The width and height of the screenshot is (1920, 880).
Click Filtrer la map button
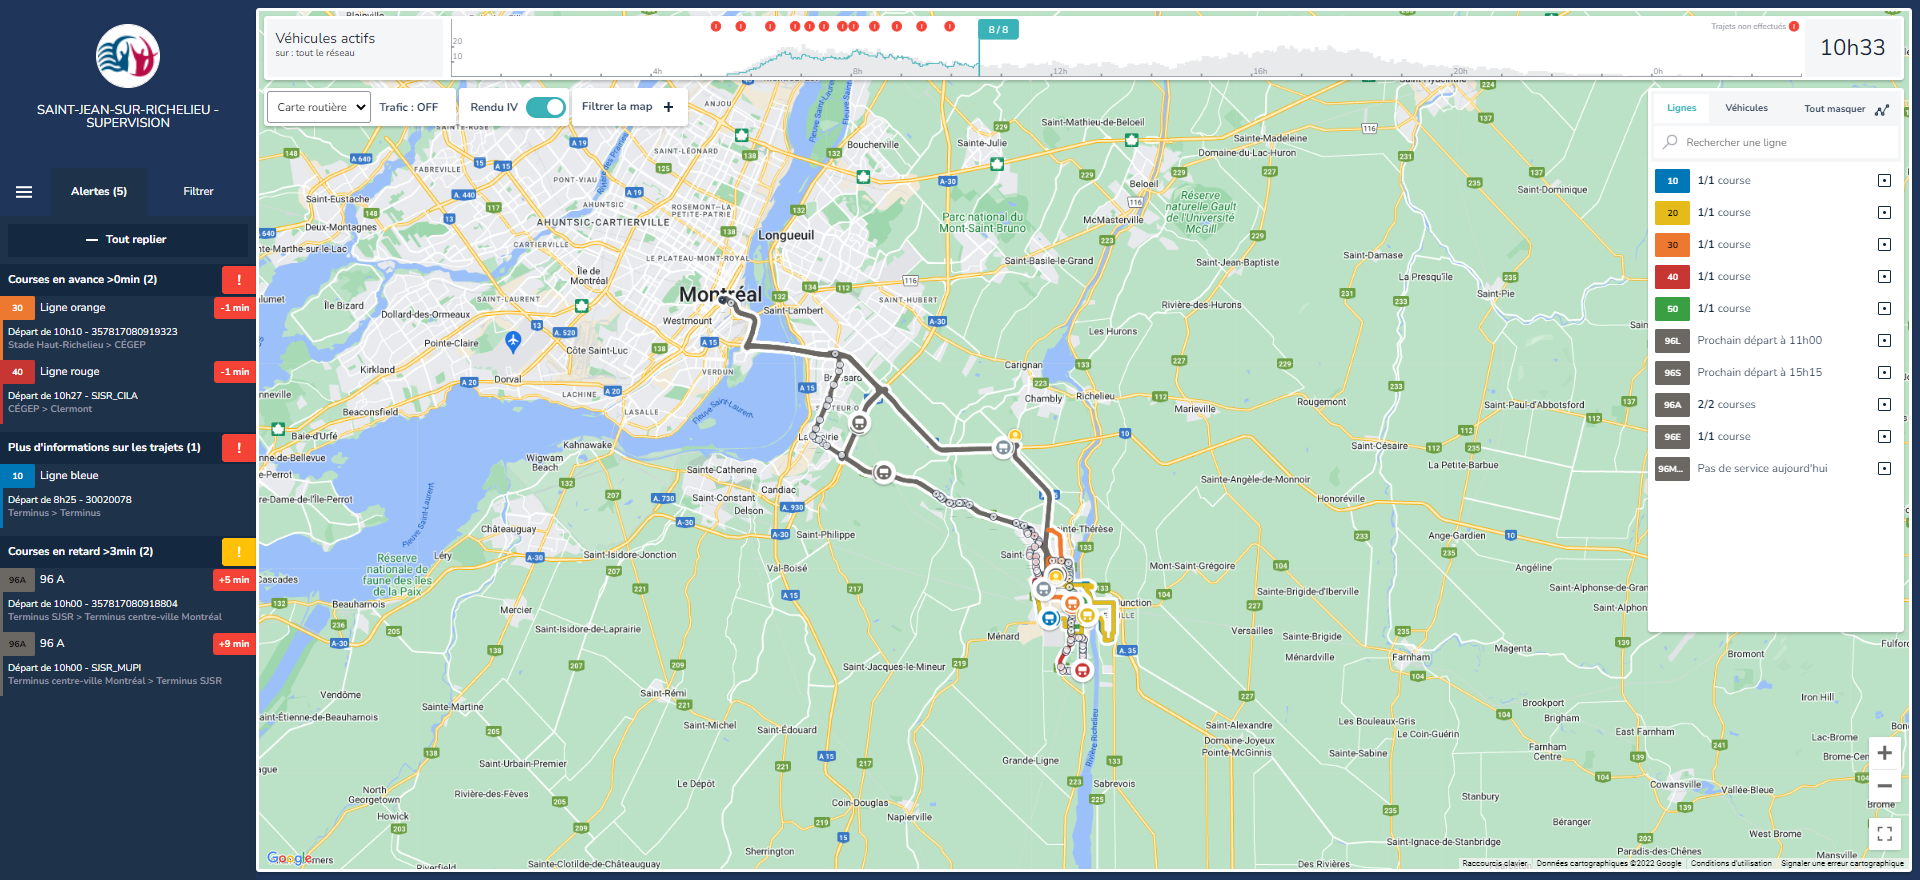[x=629, y=107]
